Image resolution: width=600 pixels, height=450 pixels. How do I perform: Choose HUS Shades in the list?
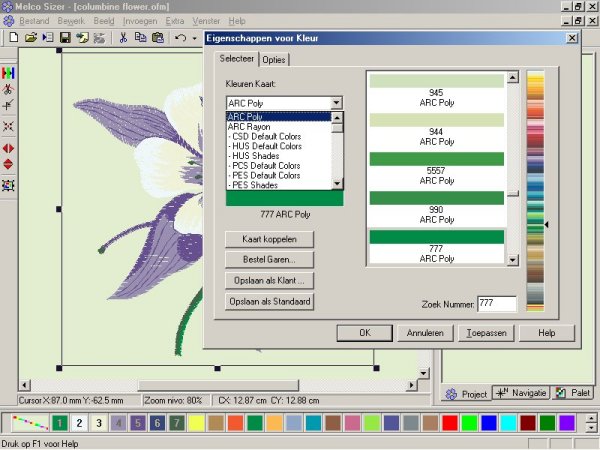click(x=279, y=156)
